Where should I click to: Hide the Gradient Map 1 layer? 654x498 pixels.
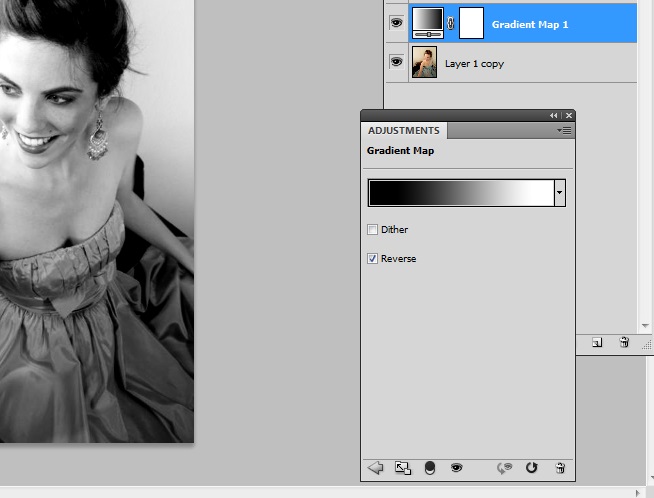396,23
